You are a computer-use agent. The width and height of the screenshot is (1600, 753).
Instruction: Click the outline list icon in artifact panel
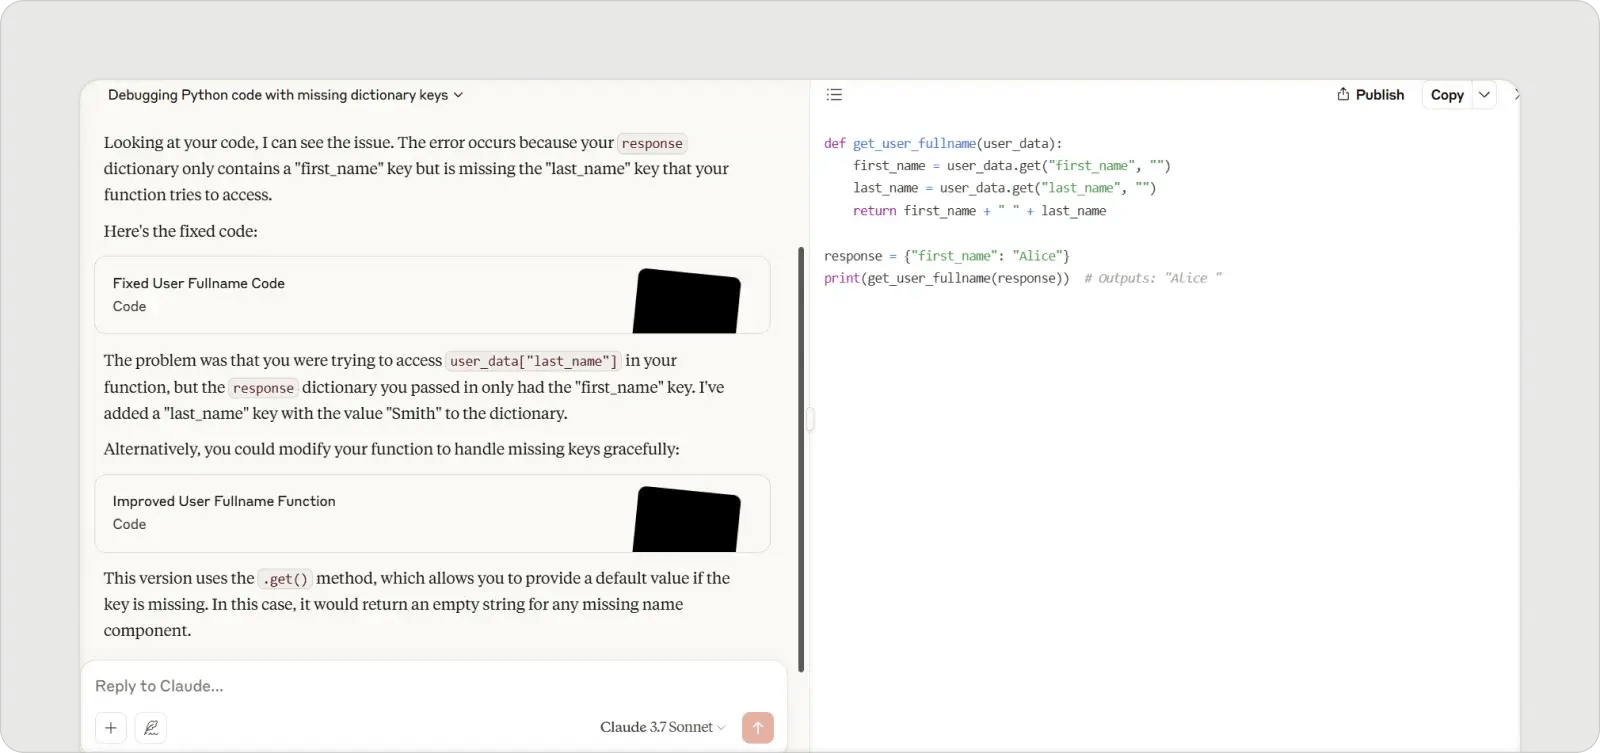[x=834, y=95]
